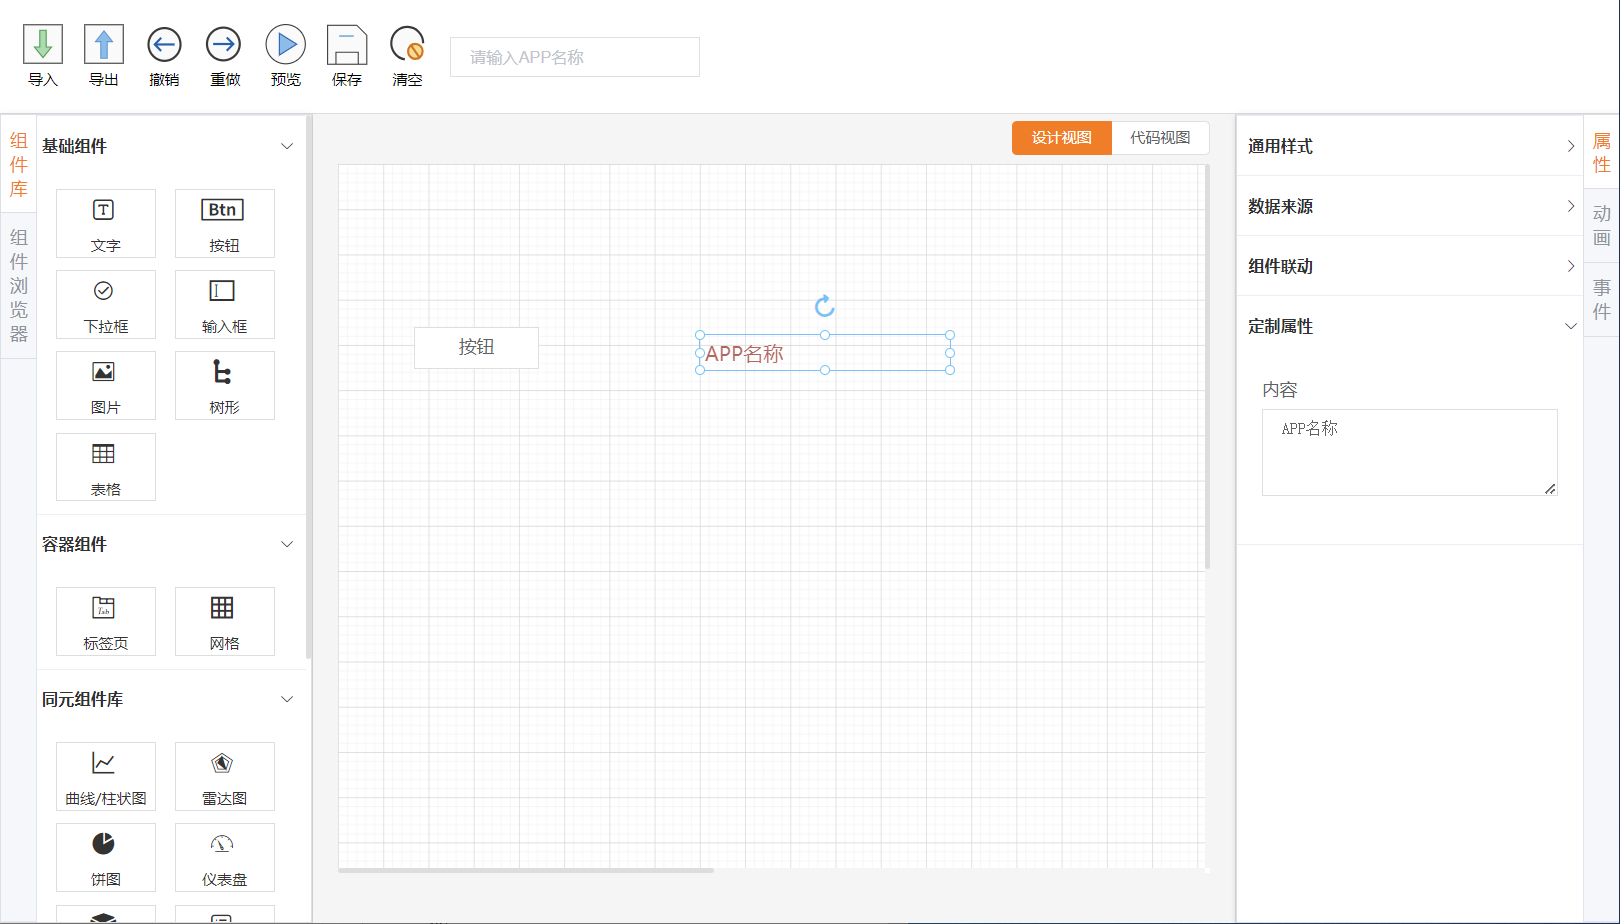Save using the 保存 disk icon
Image resolution: width=1620 pixels, height=924 pixels.
coord(347,45)
